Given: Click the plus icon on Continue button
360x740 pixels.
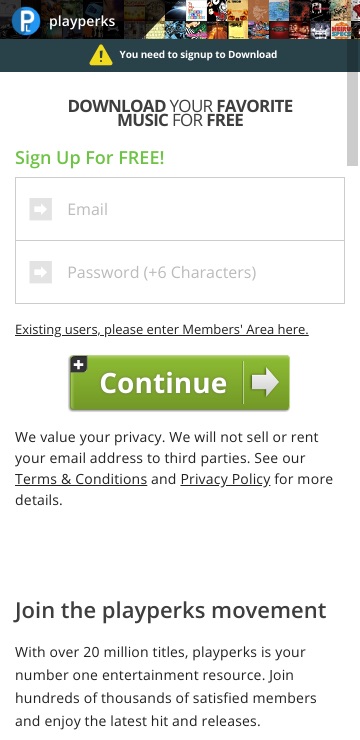Looking at the screenshot, I should click(79, 364).
